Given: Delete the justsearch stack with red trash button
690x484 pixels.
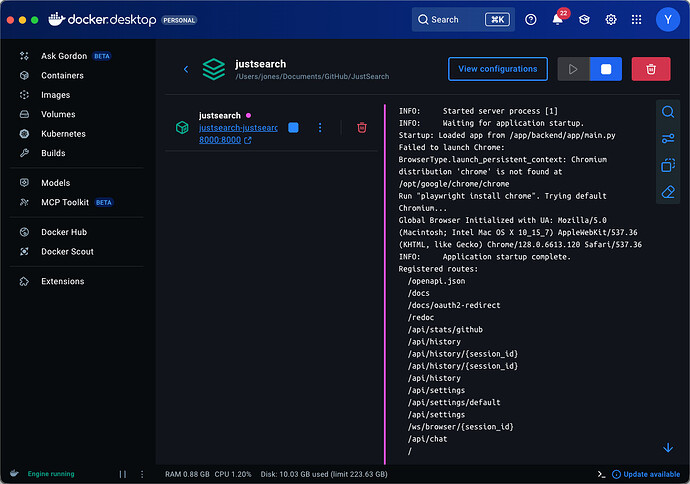Looking at the screenshot, I should tap(651, 69).
